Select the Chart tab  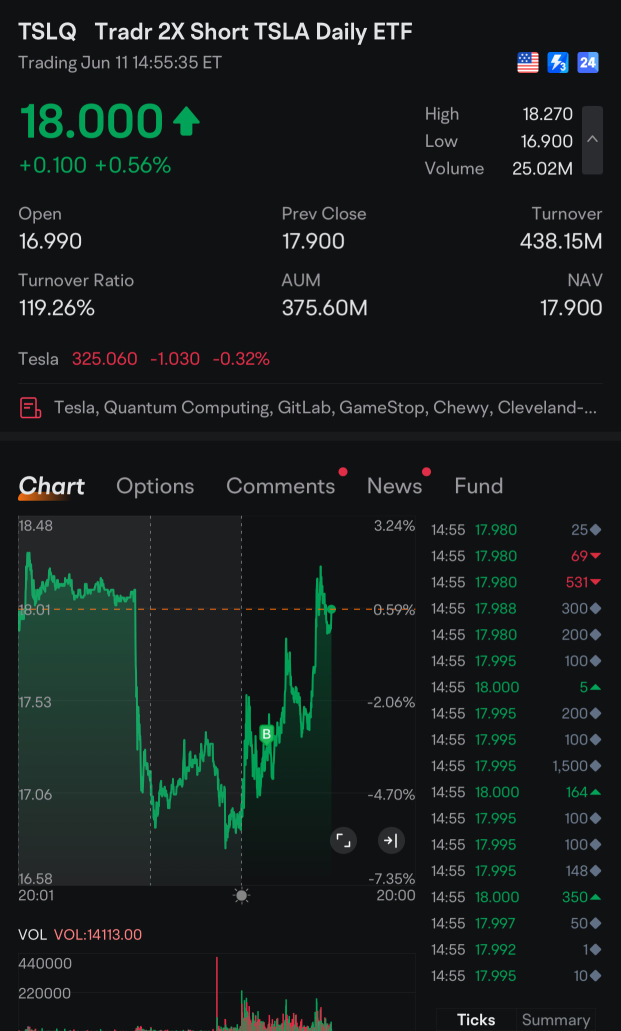pyautogui.click(x=51, y=486)
